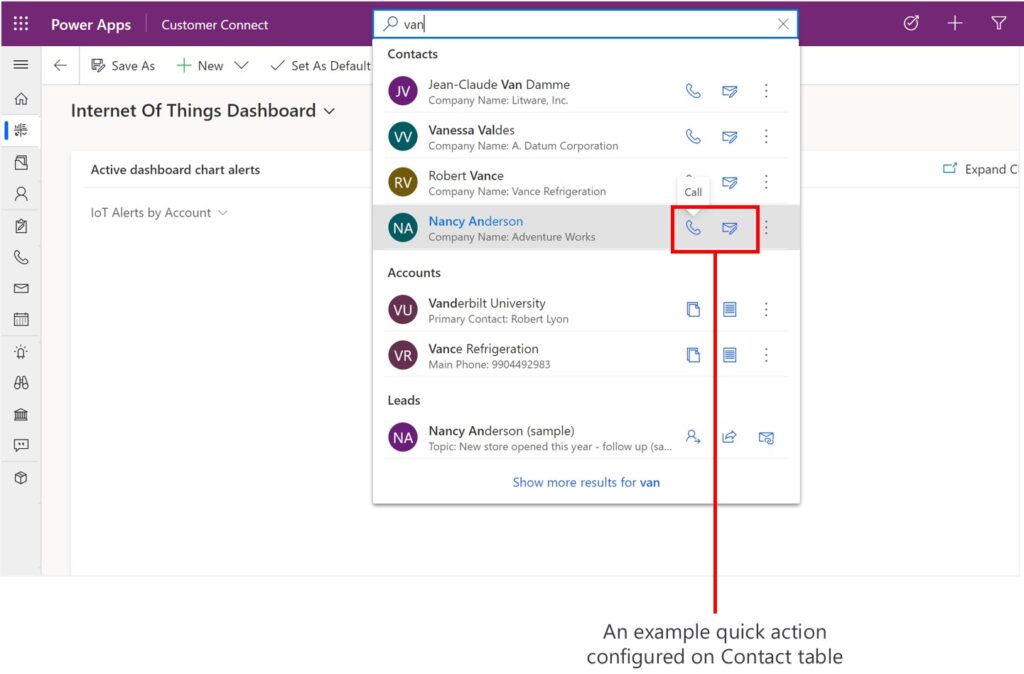
Task: Open the Email section from the sidebar
Action: [20, 288]
